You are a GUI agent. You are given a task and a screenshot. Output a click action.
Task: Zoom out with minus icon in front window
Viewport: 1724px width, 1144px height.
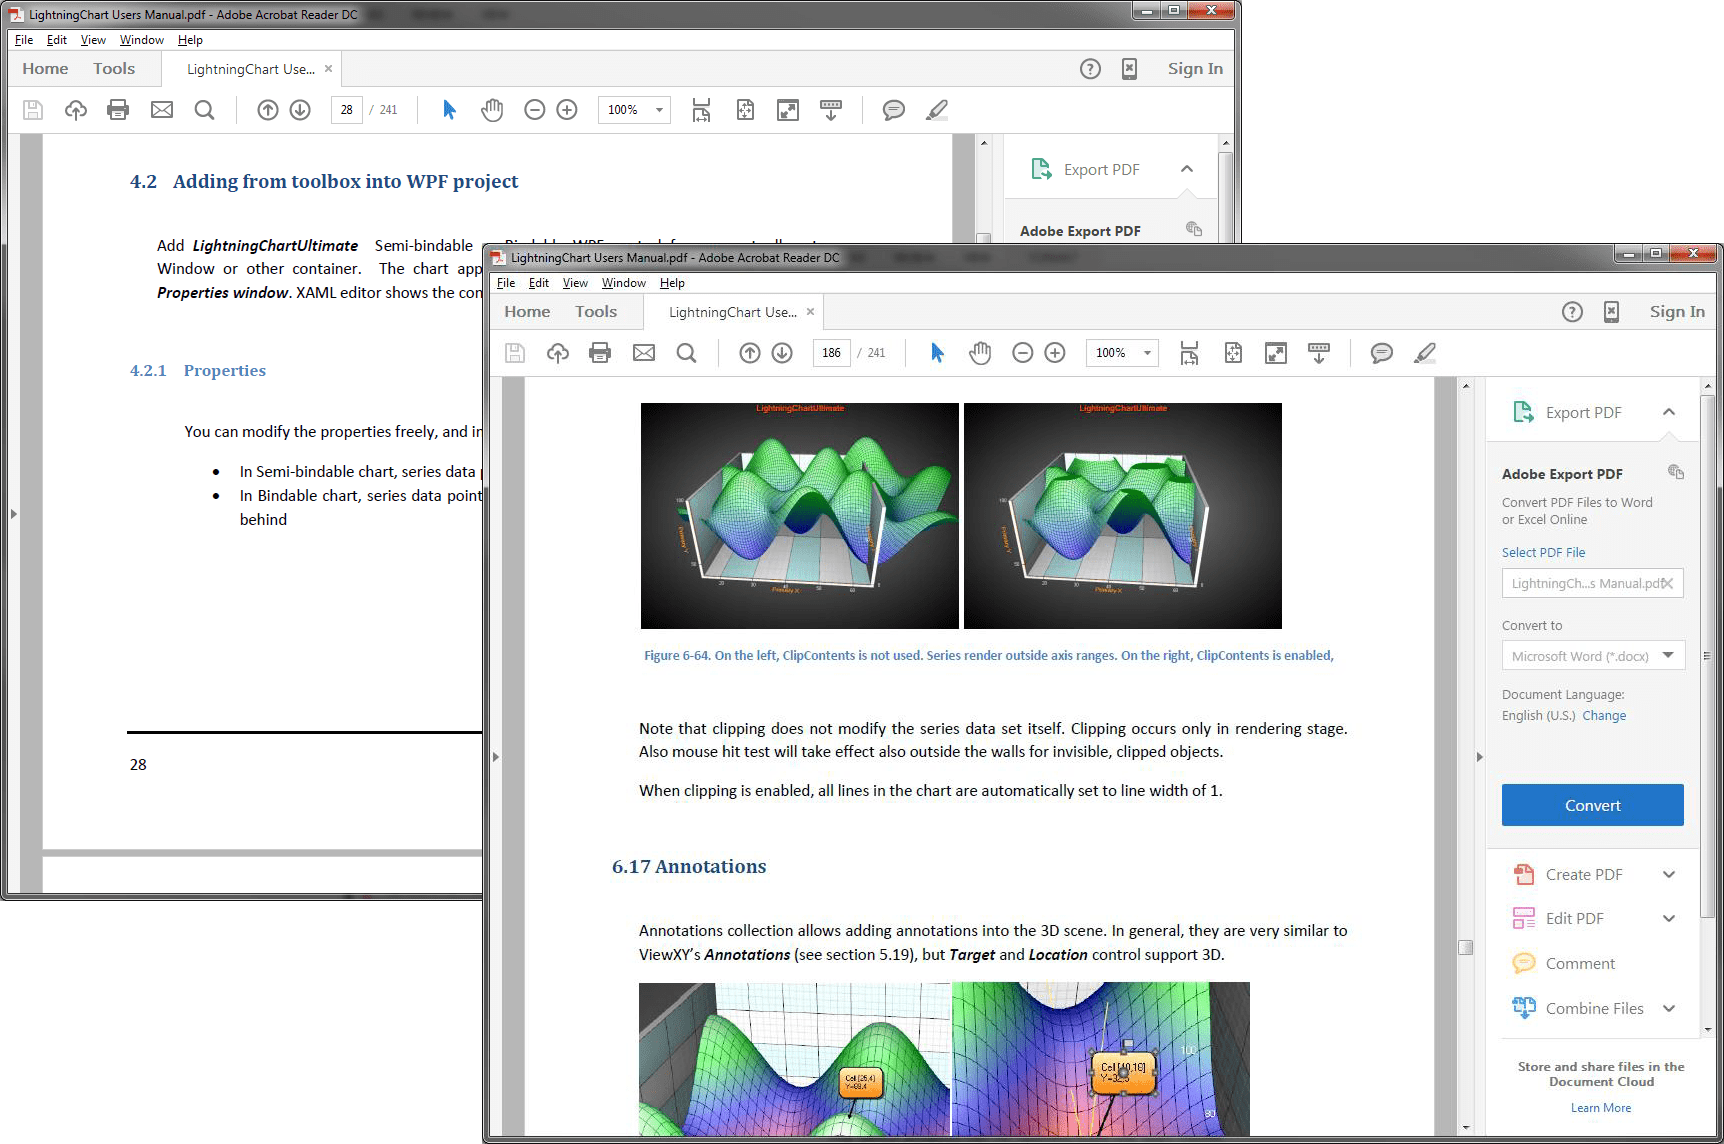point(1022,353)
